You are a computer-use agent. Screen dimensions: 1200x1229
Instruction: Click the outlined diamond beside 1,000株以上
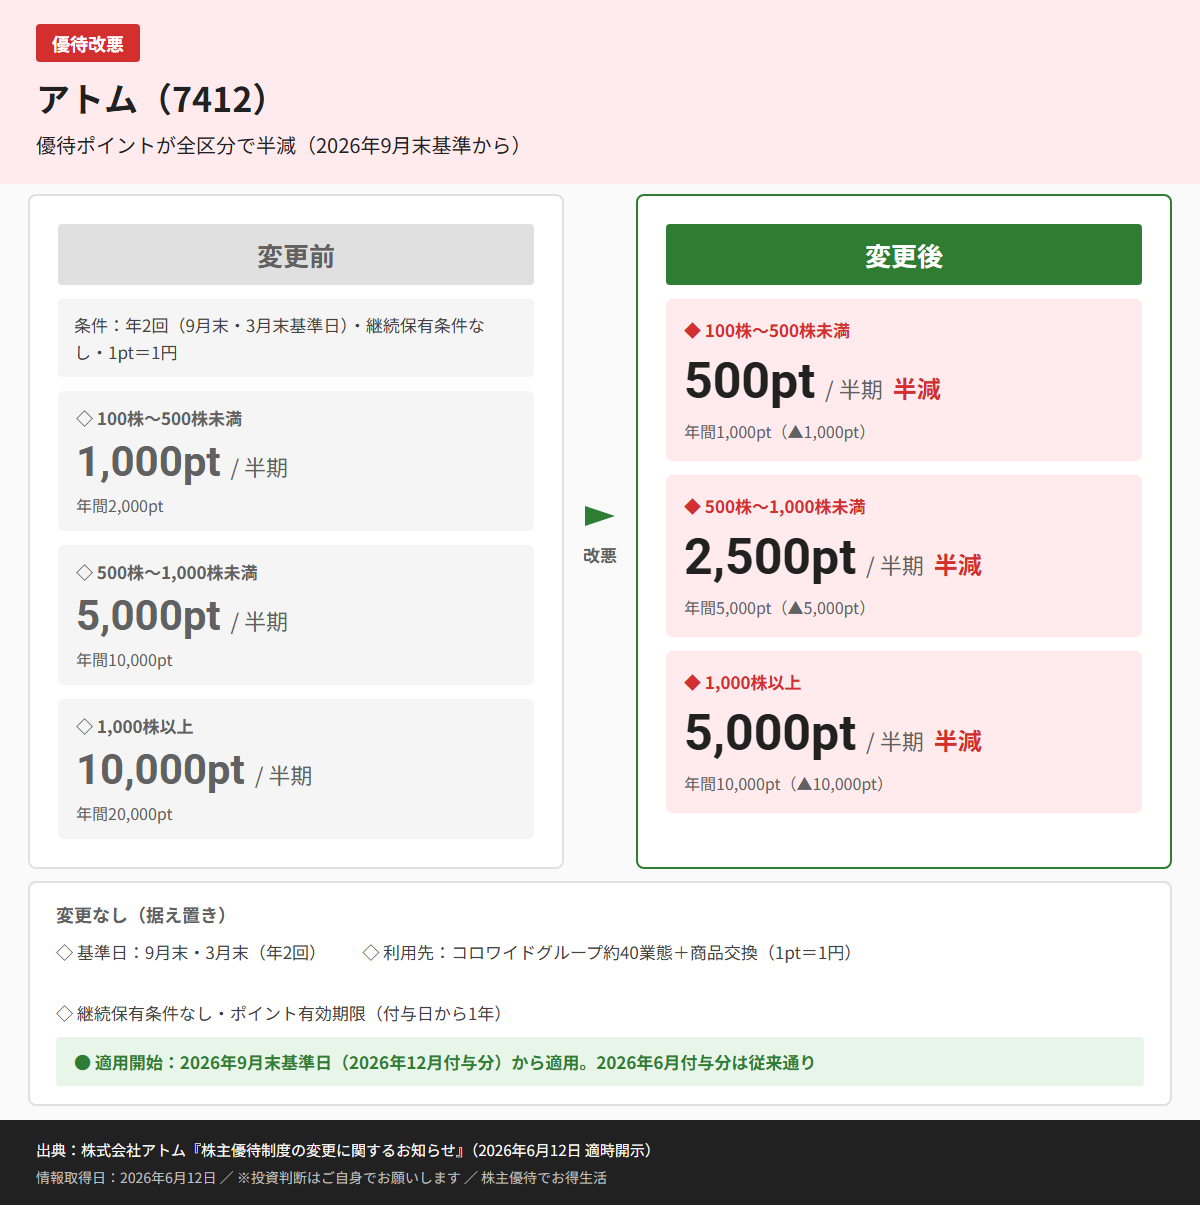85,727
